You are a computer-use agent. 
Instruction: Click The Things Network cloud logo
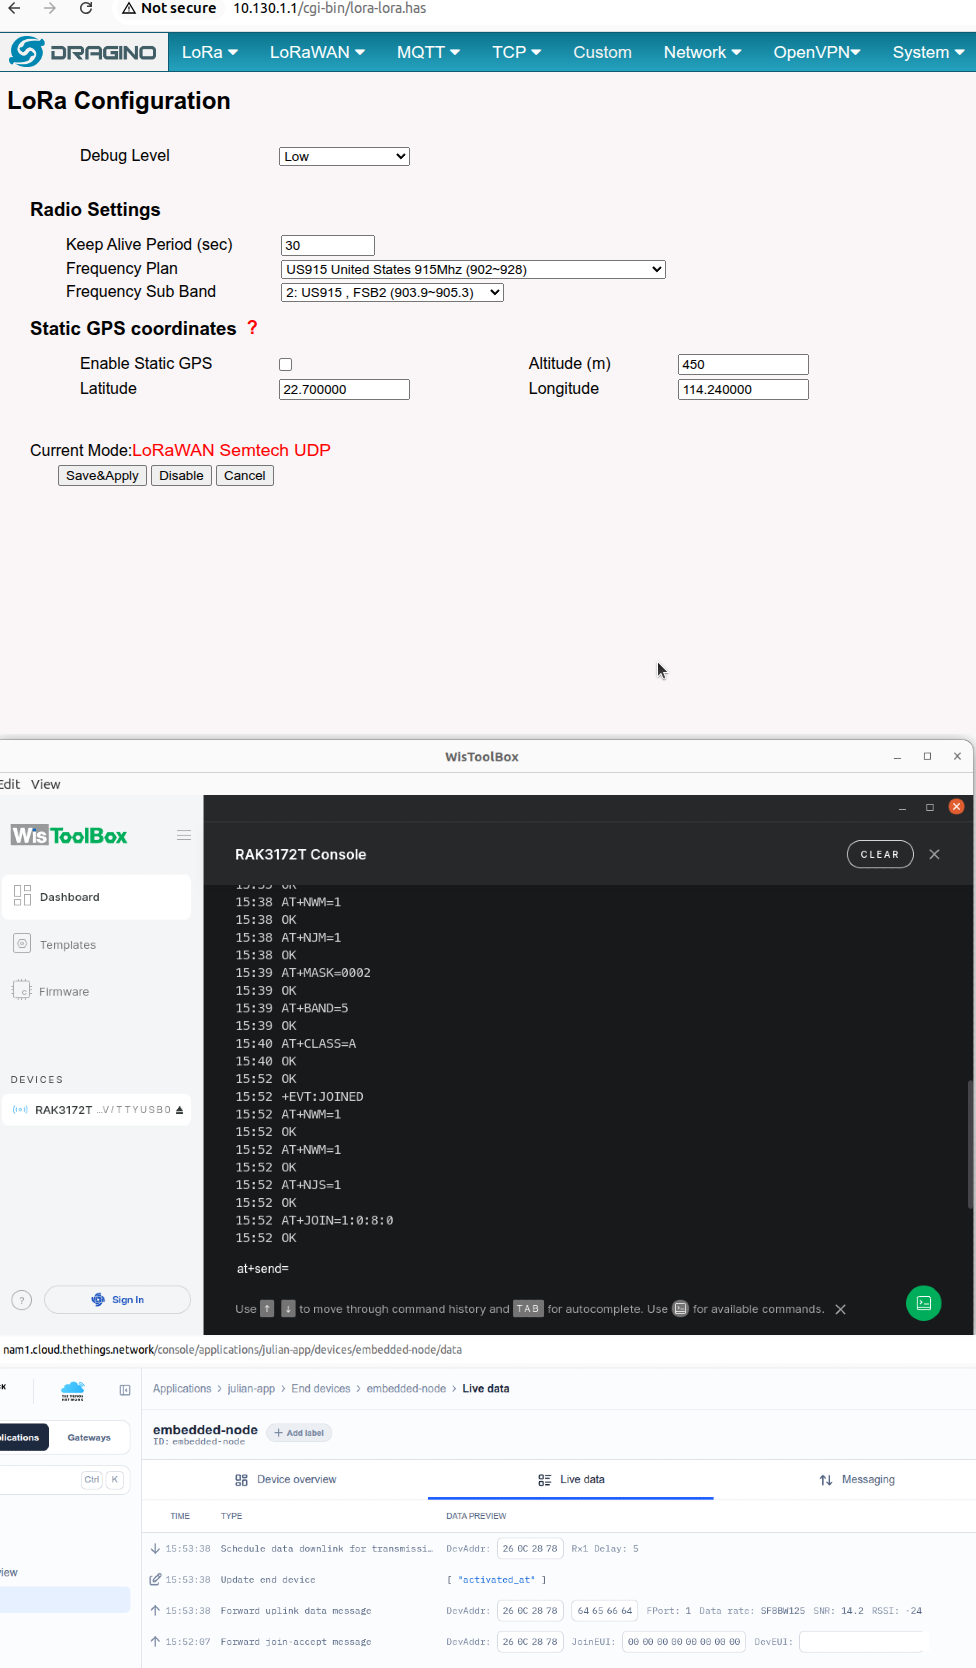(x=73, y=1390)
